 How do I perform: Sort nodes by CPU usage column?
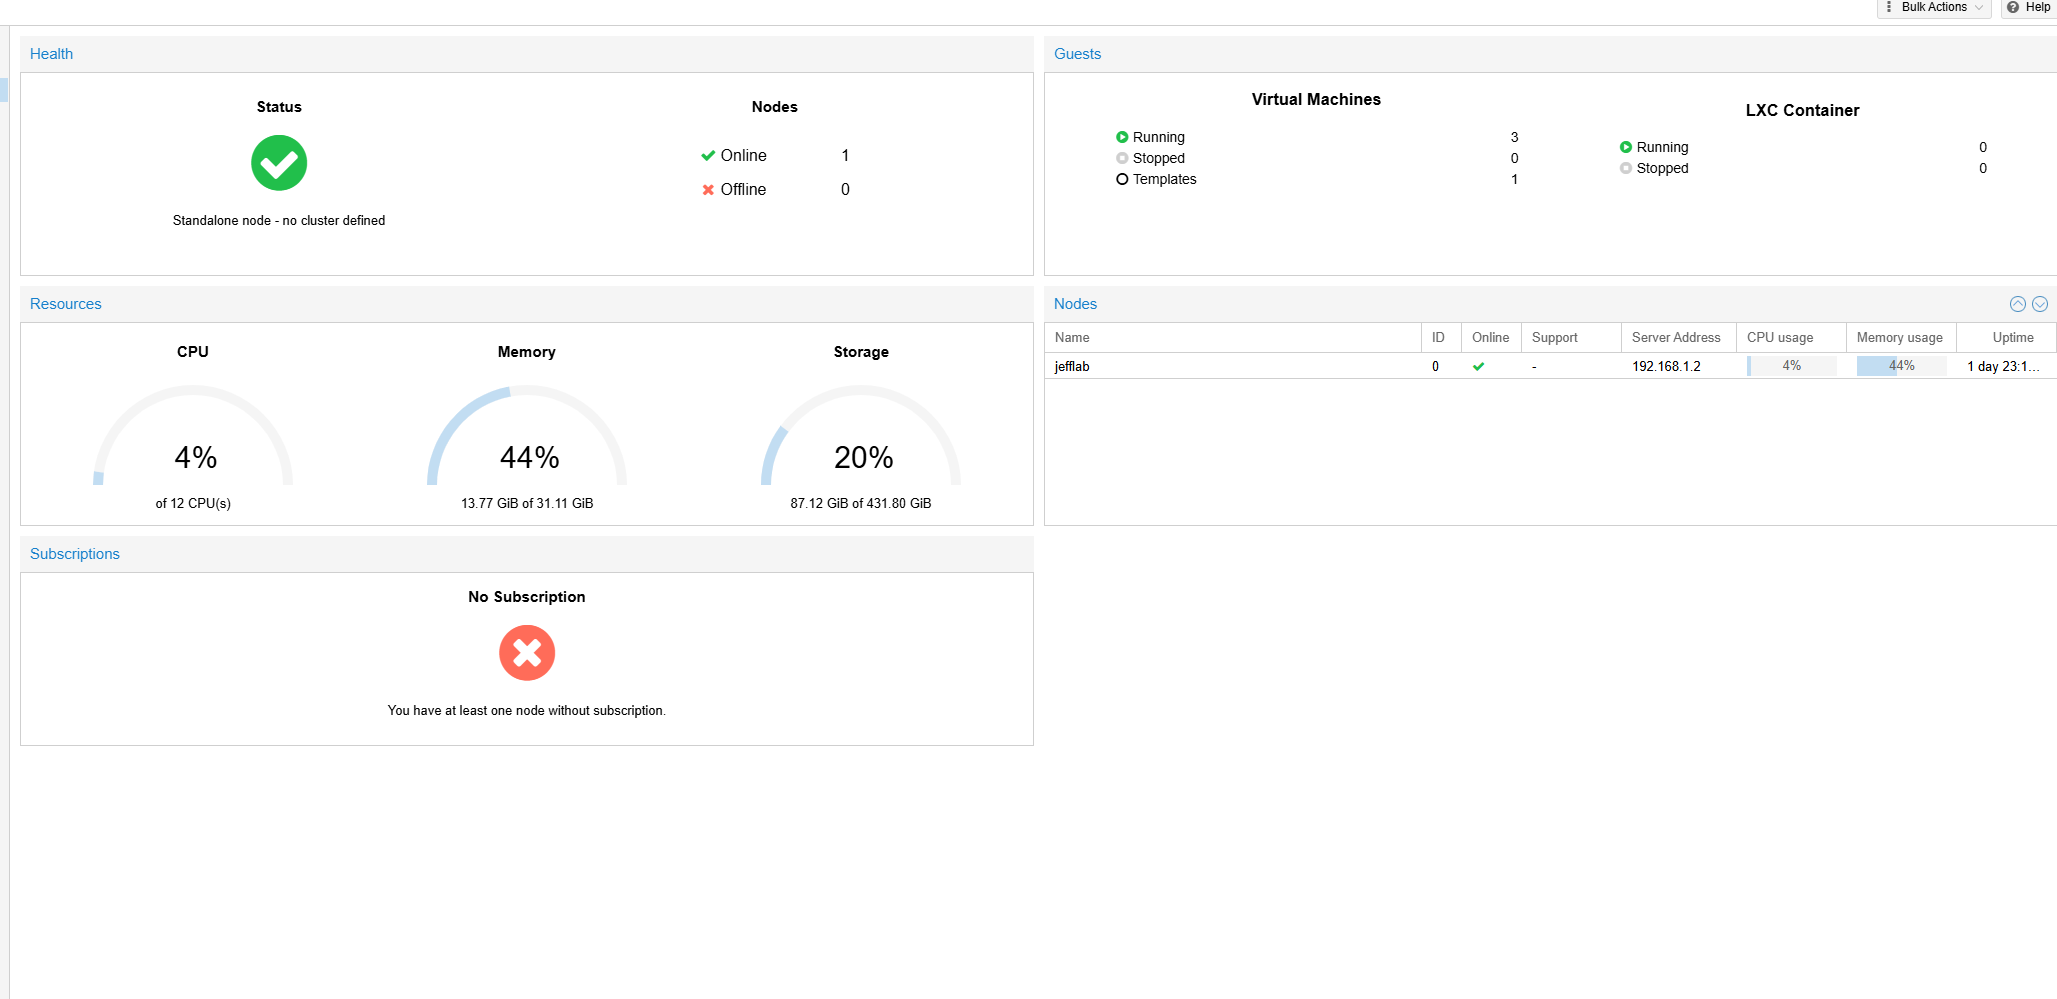pos(1791,338)
